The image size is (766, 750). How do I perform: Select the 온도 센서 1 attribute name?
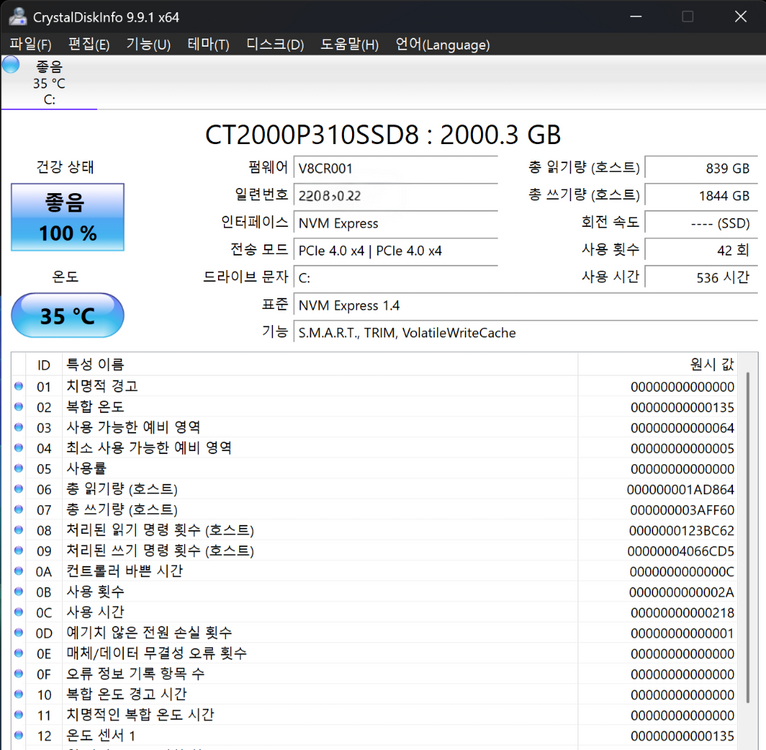coord(101,735)
